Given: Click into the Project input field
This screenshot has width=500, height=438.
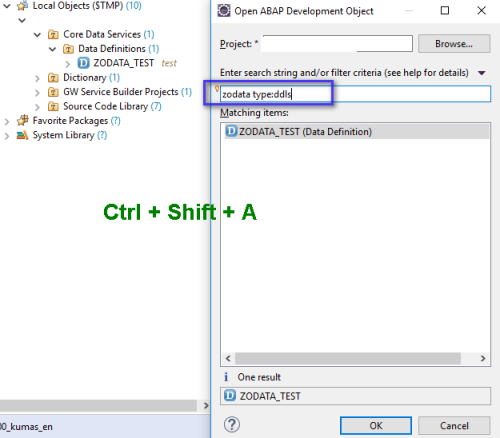Looking at the screenshot, I should 337,44.
